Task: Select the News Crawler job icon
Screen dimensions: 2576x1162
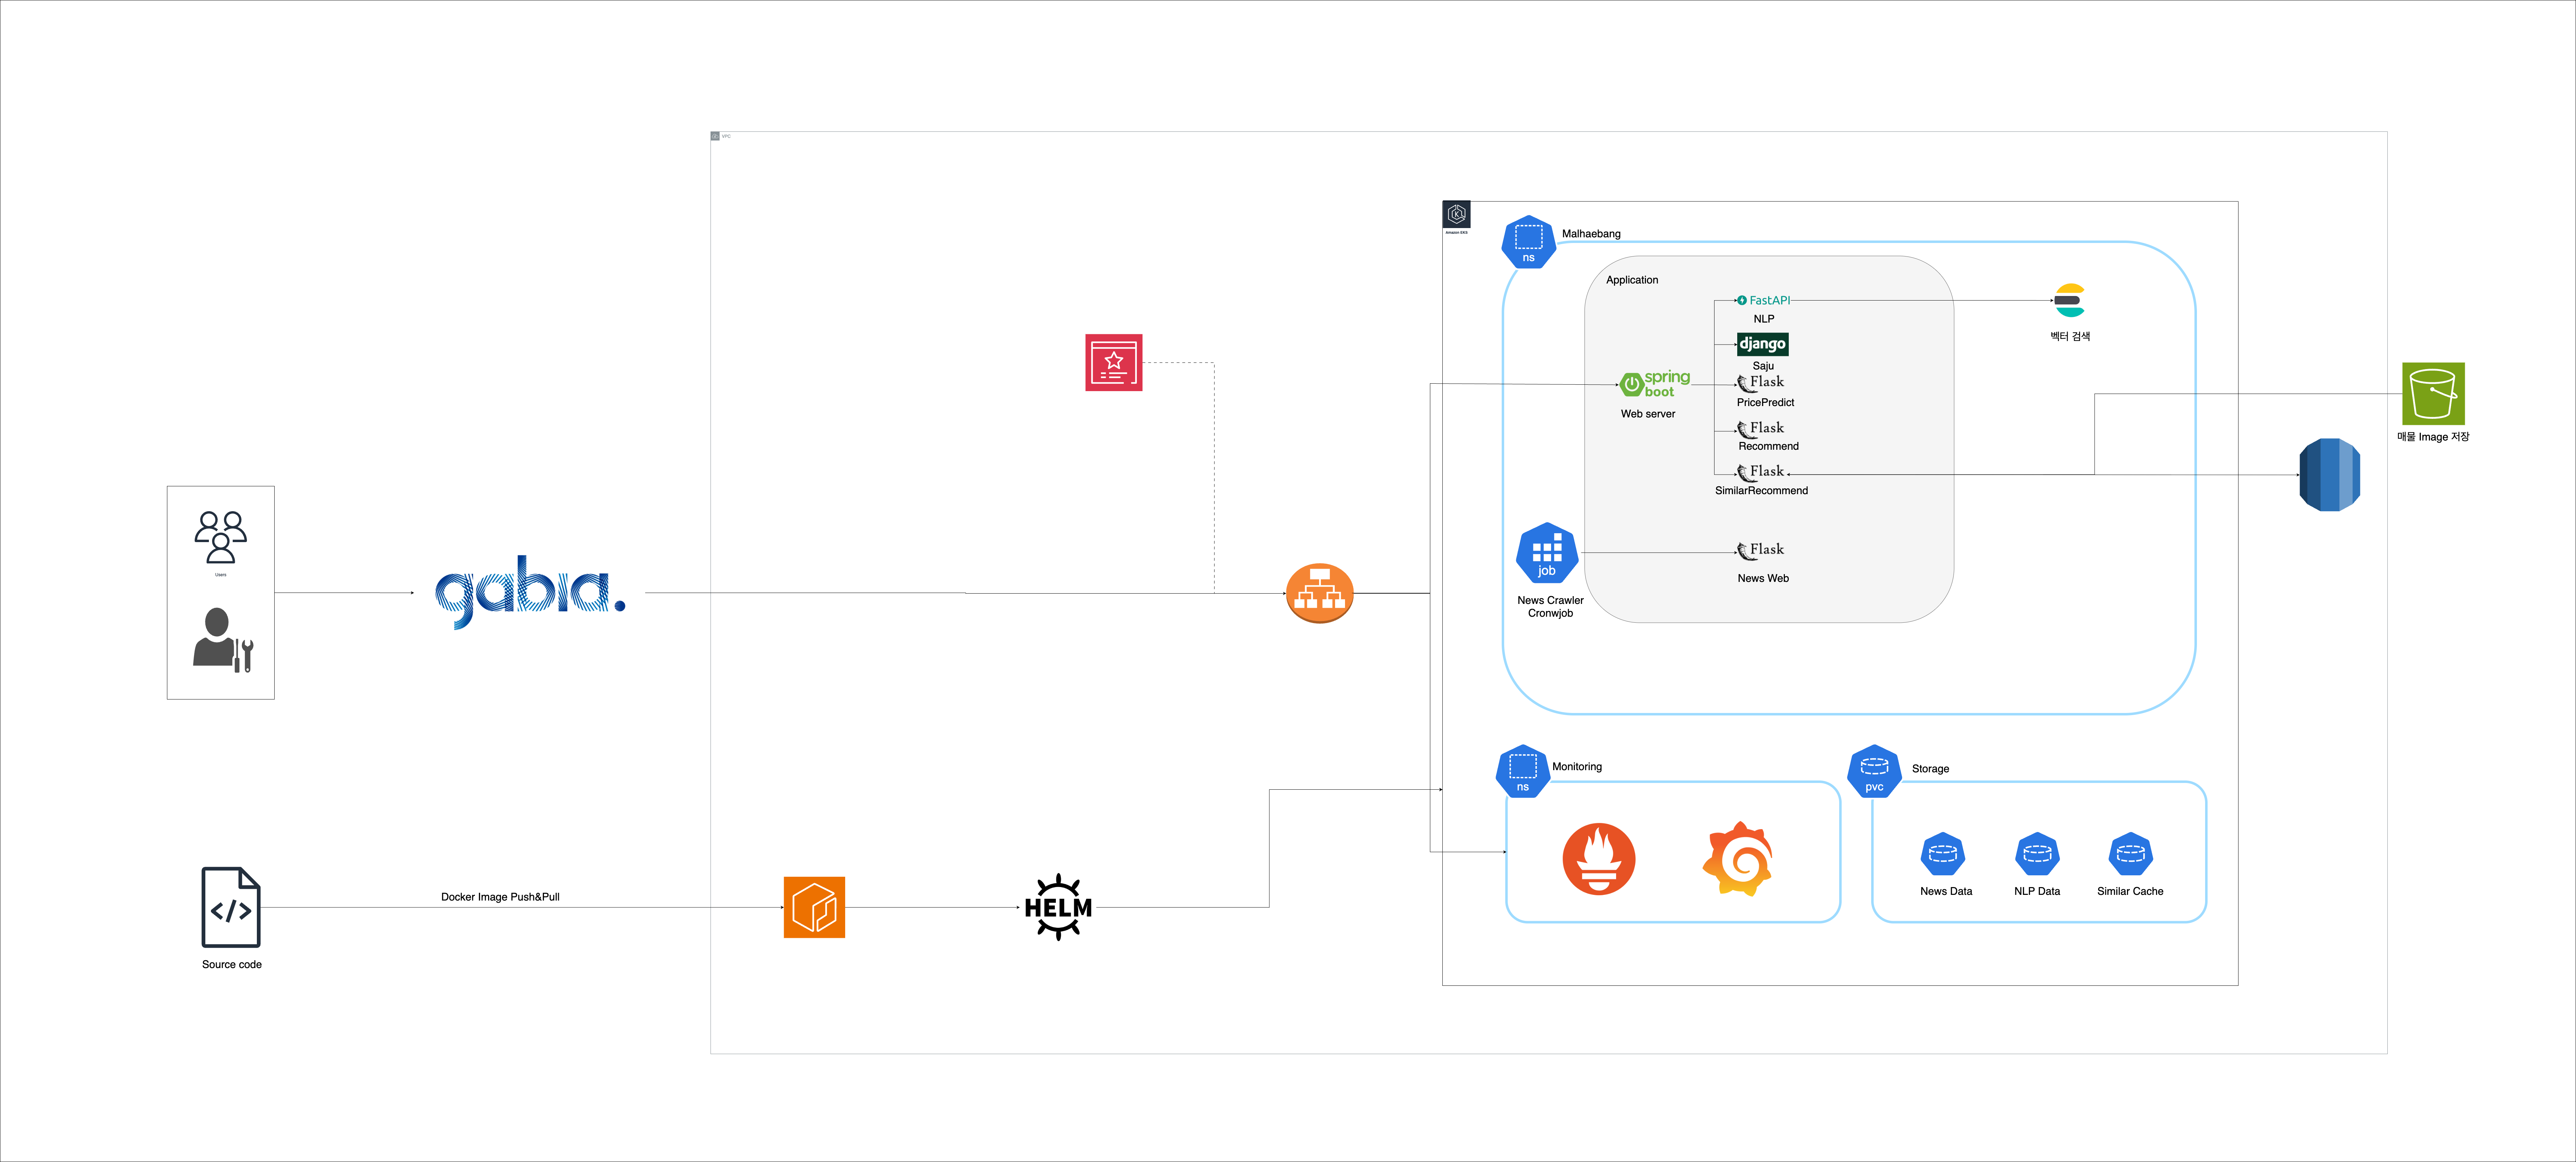Action: pos(1547,553)
